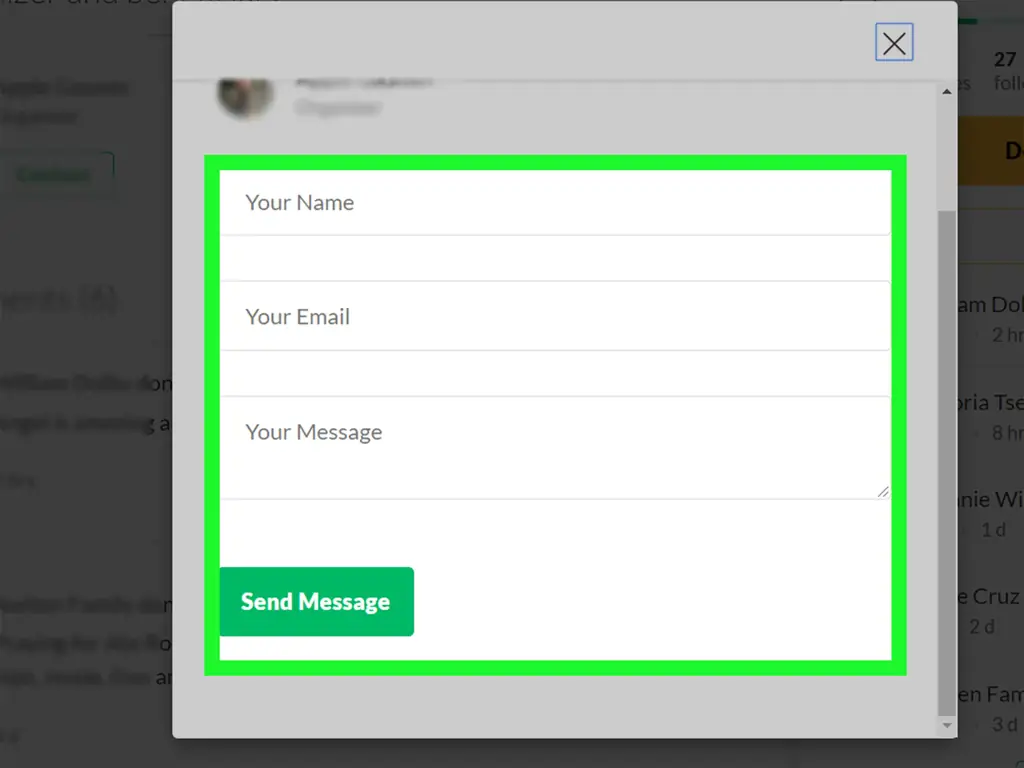Viewport: 1024px width, 768px height.
Task: Click the organizer's round profile photo
Action: 246,95
